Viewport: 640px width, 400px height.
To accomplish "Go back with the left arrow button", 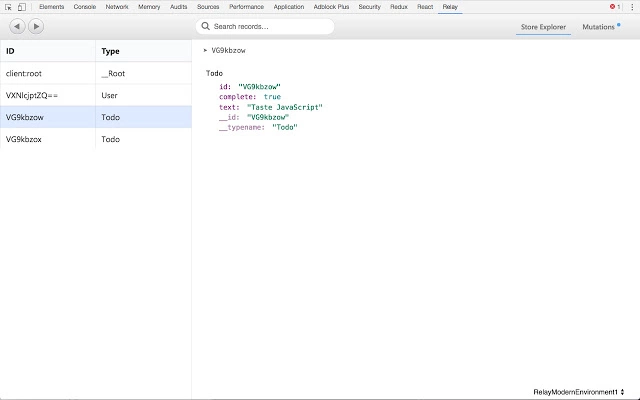I will (17, 27).
